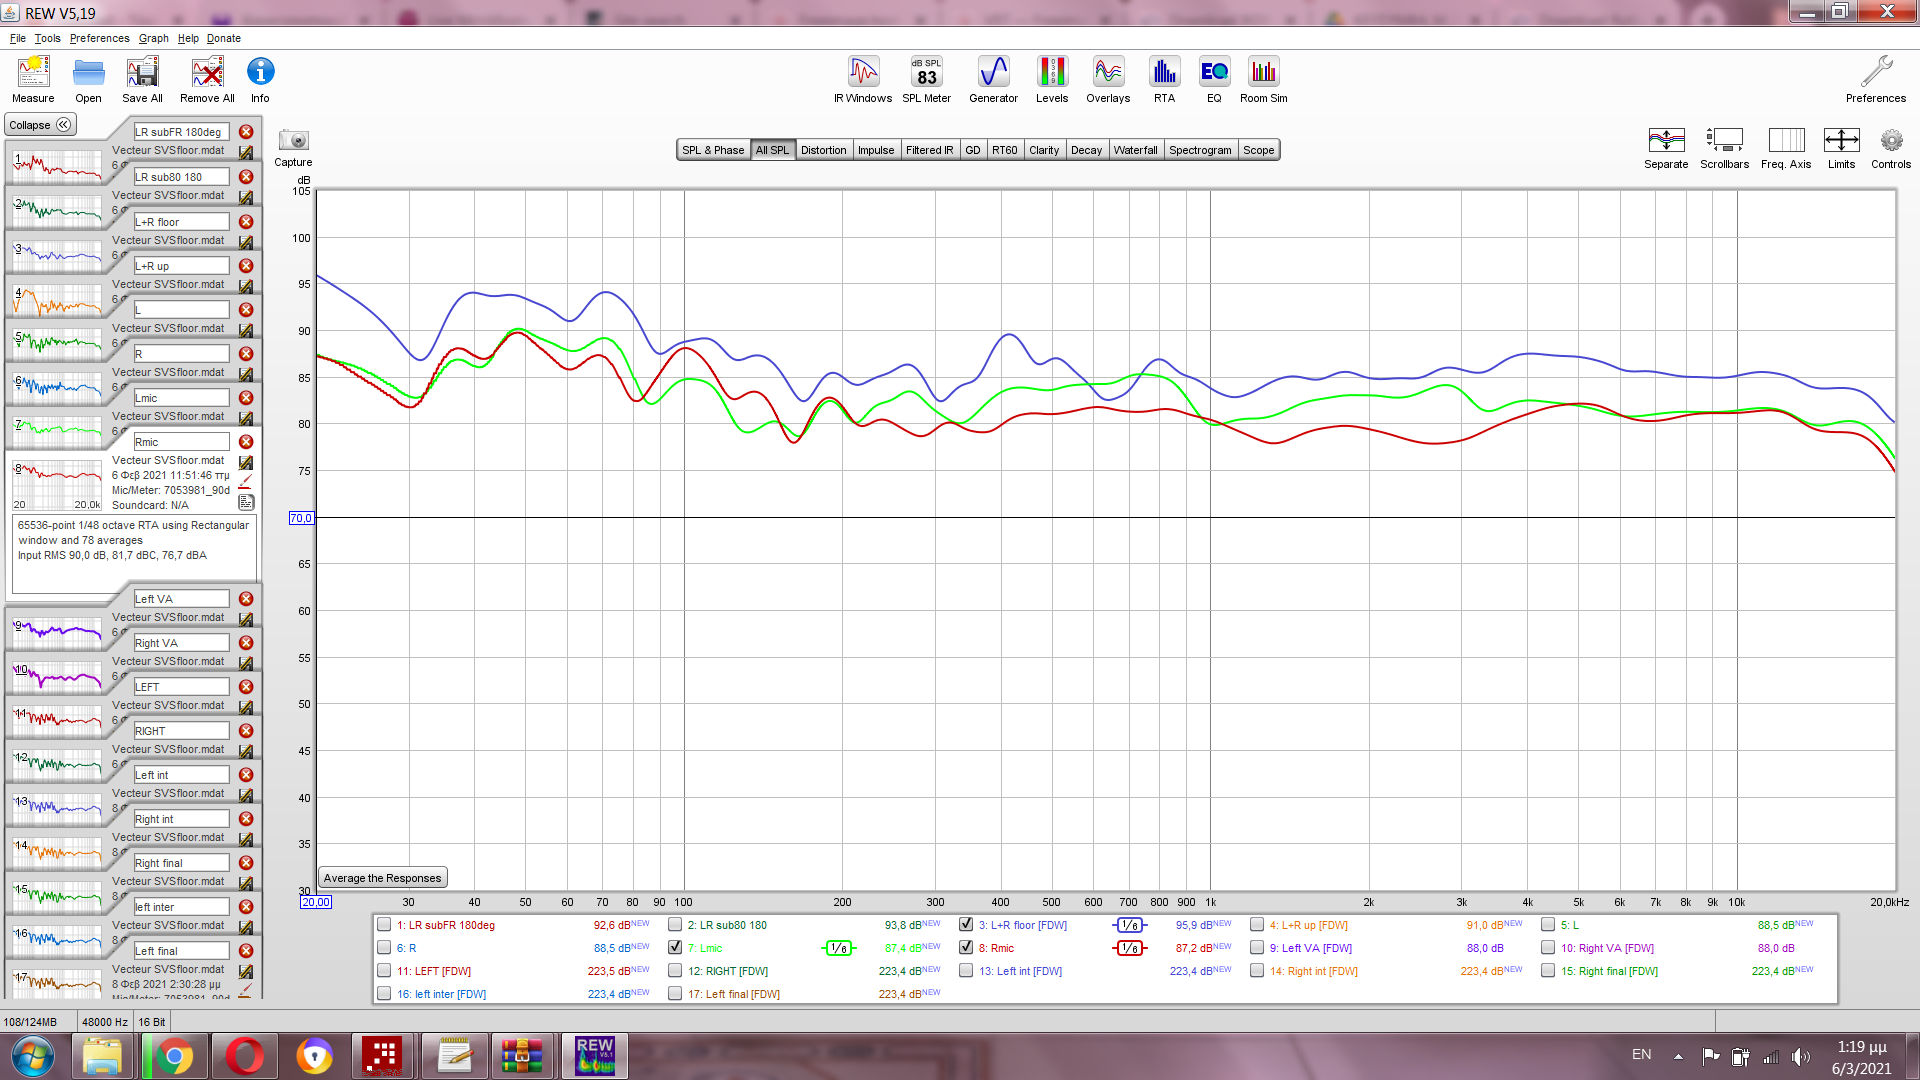Open smoothing selector for Rmic trace

pyautogui.click(x=1130, y=948)
